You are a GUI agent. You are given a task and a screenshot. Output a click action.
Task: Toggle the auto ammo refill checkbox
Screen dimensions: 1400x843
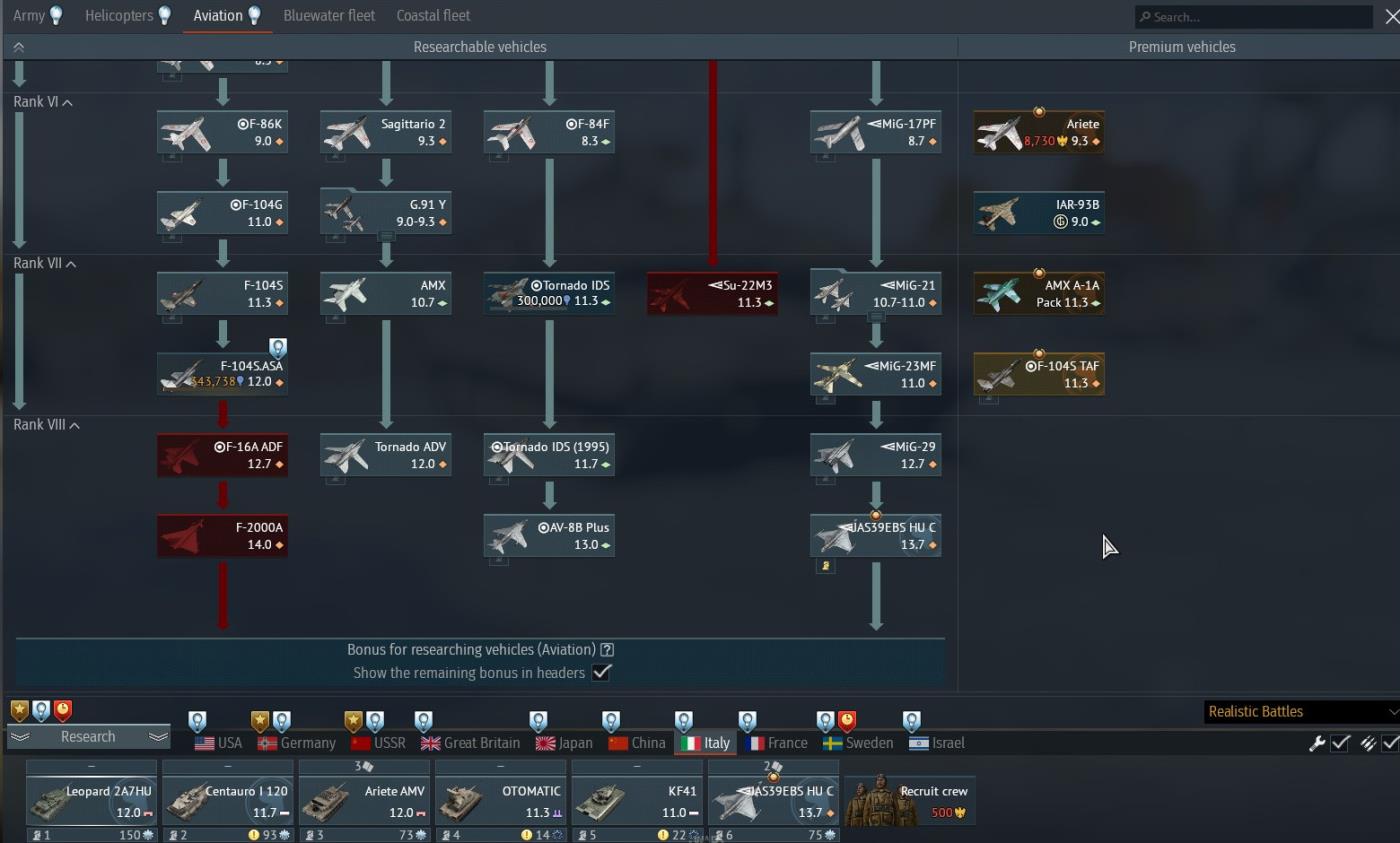(x=1390, y=743)
